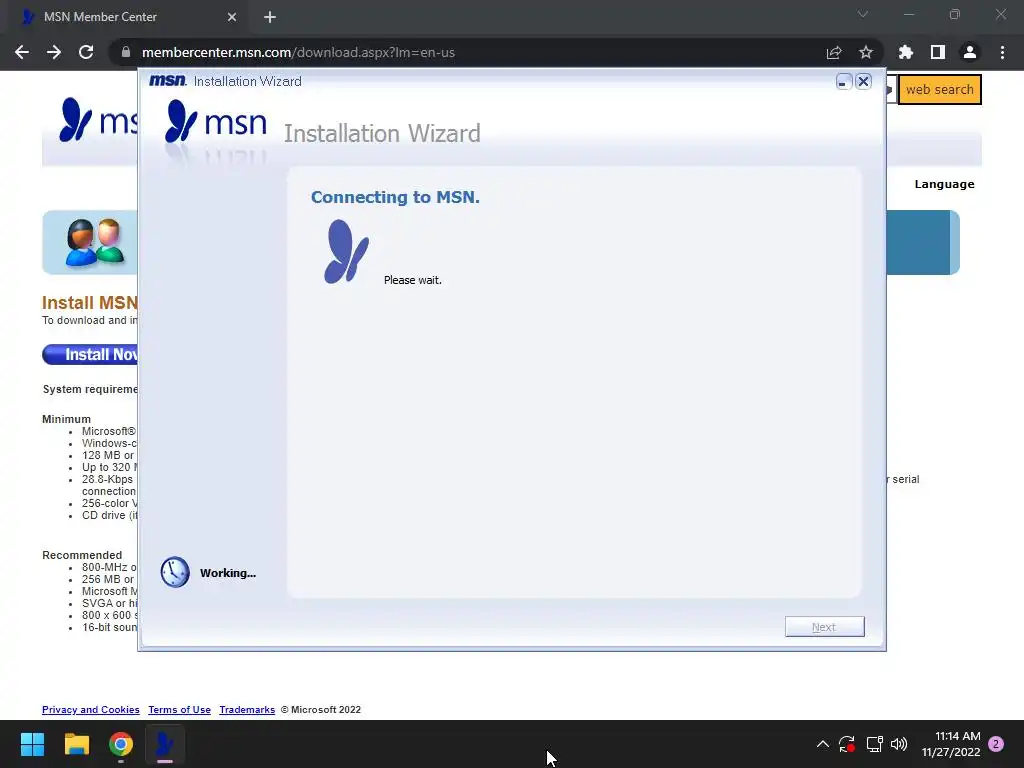
Task: Open the Chrome extensions puzzle icon
Action: tap(906, 52)
